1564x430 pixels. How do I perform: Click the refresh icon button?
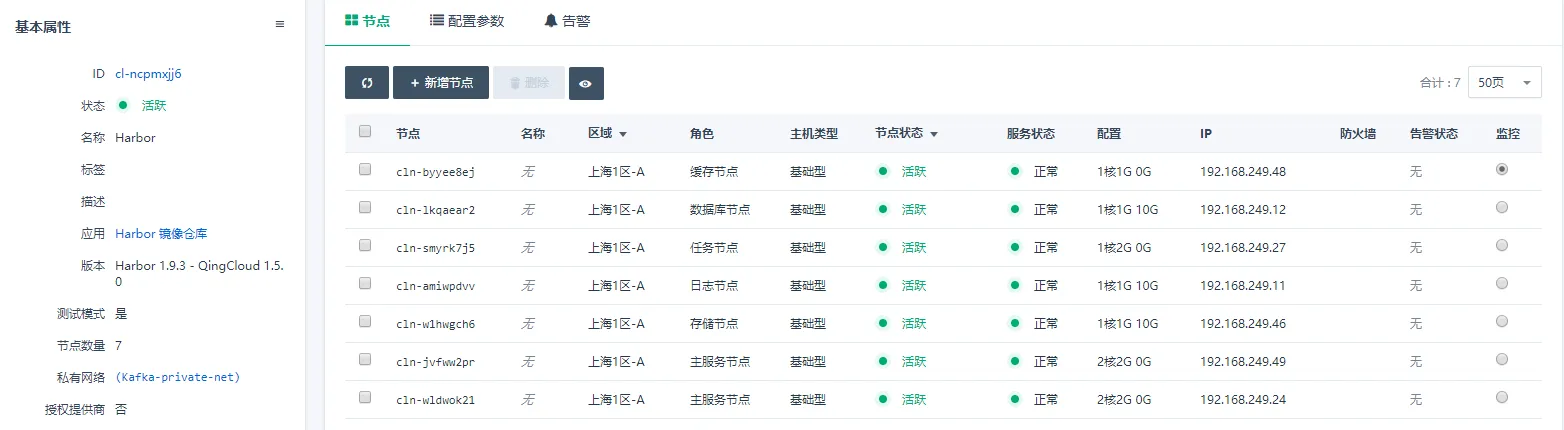pyautogui.click(x=367, y=83)
